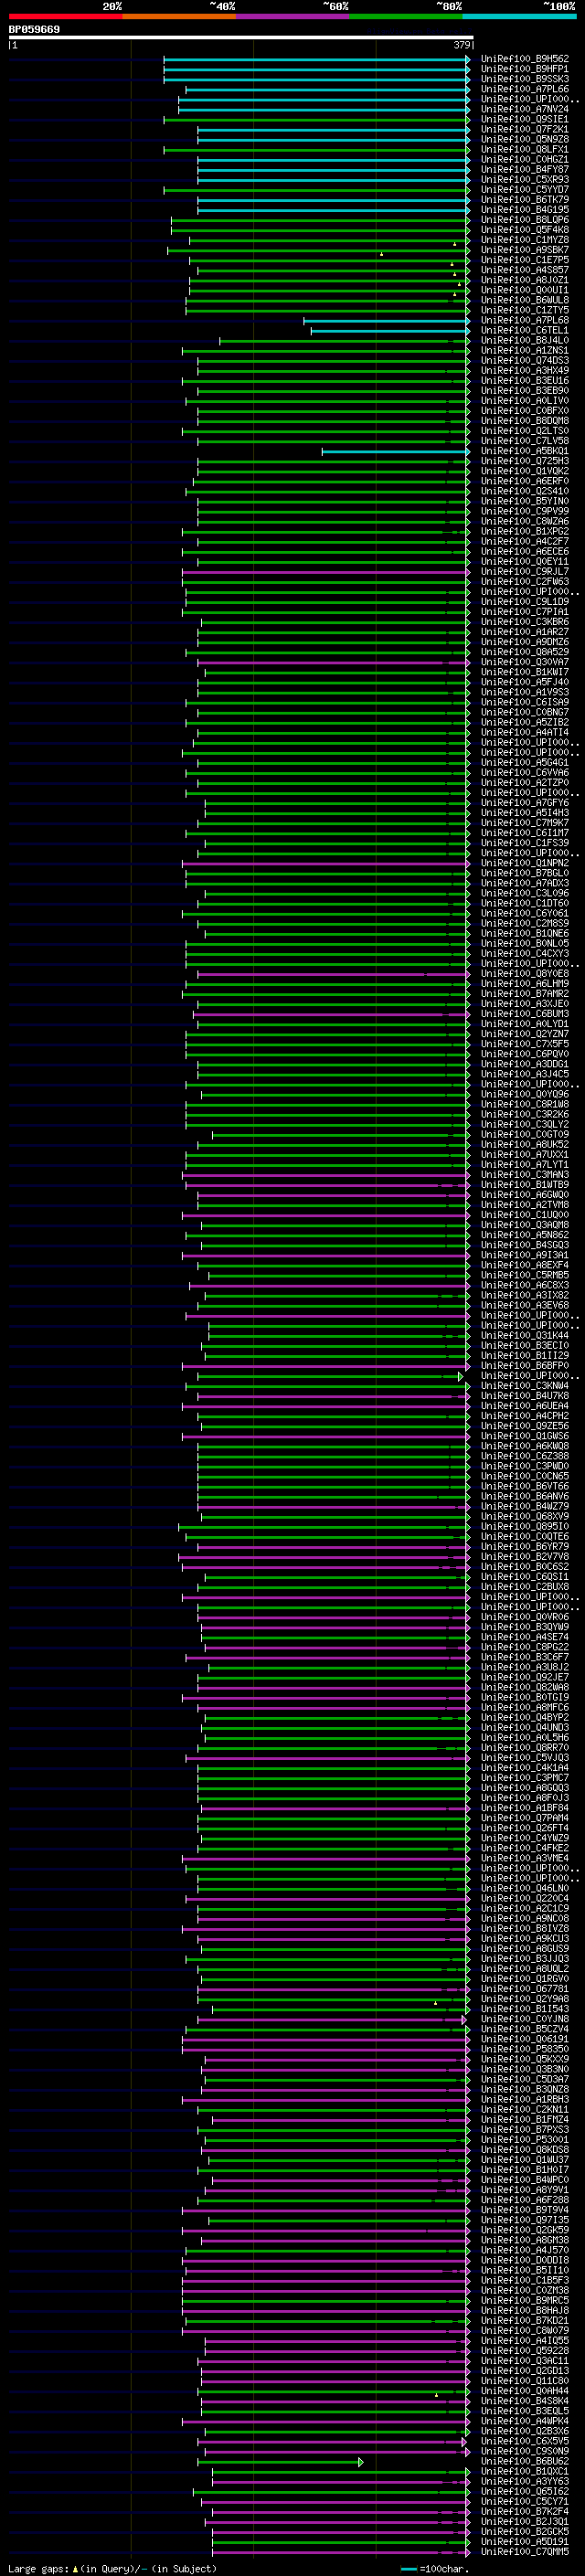The width and height of the screenshot is (585, 2576).
Task: Open hit UniRef100_B9M562
Action: [524, 59]
